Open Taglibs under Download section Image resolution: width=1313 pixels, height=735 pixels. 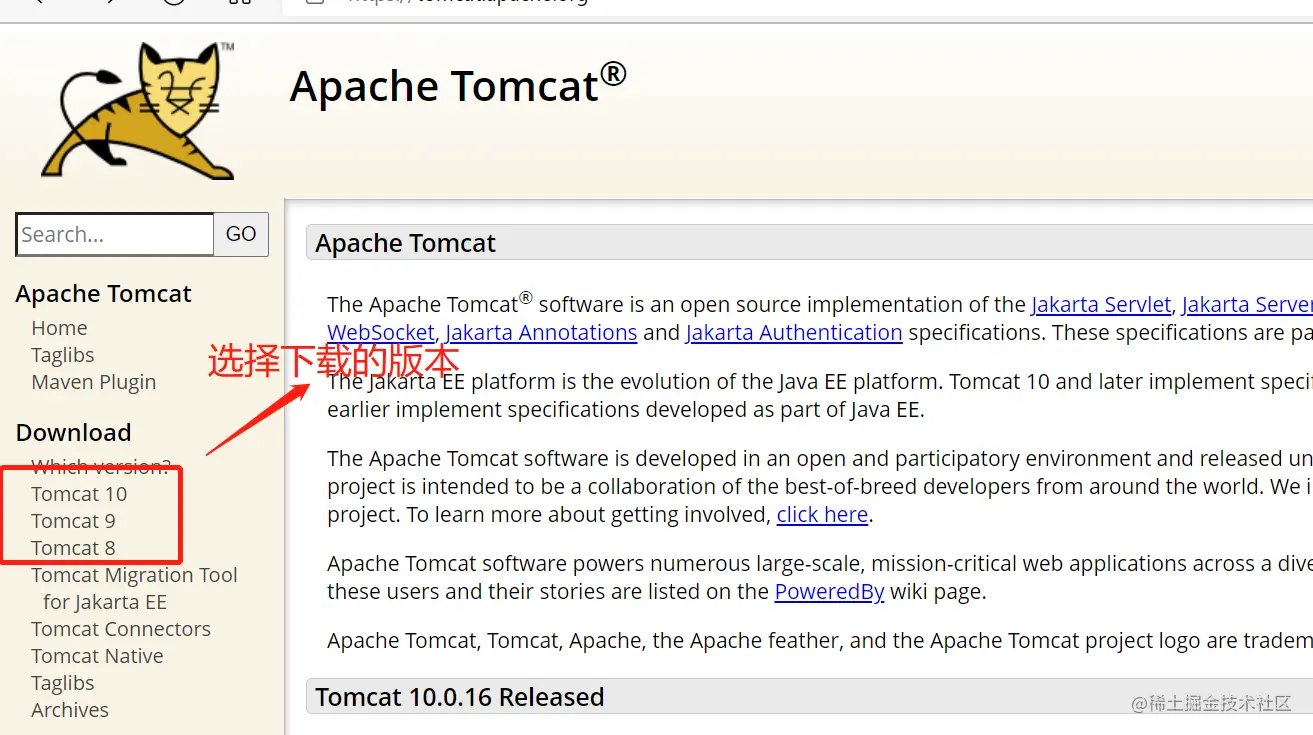click(63, 683)
